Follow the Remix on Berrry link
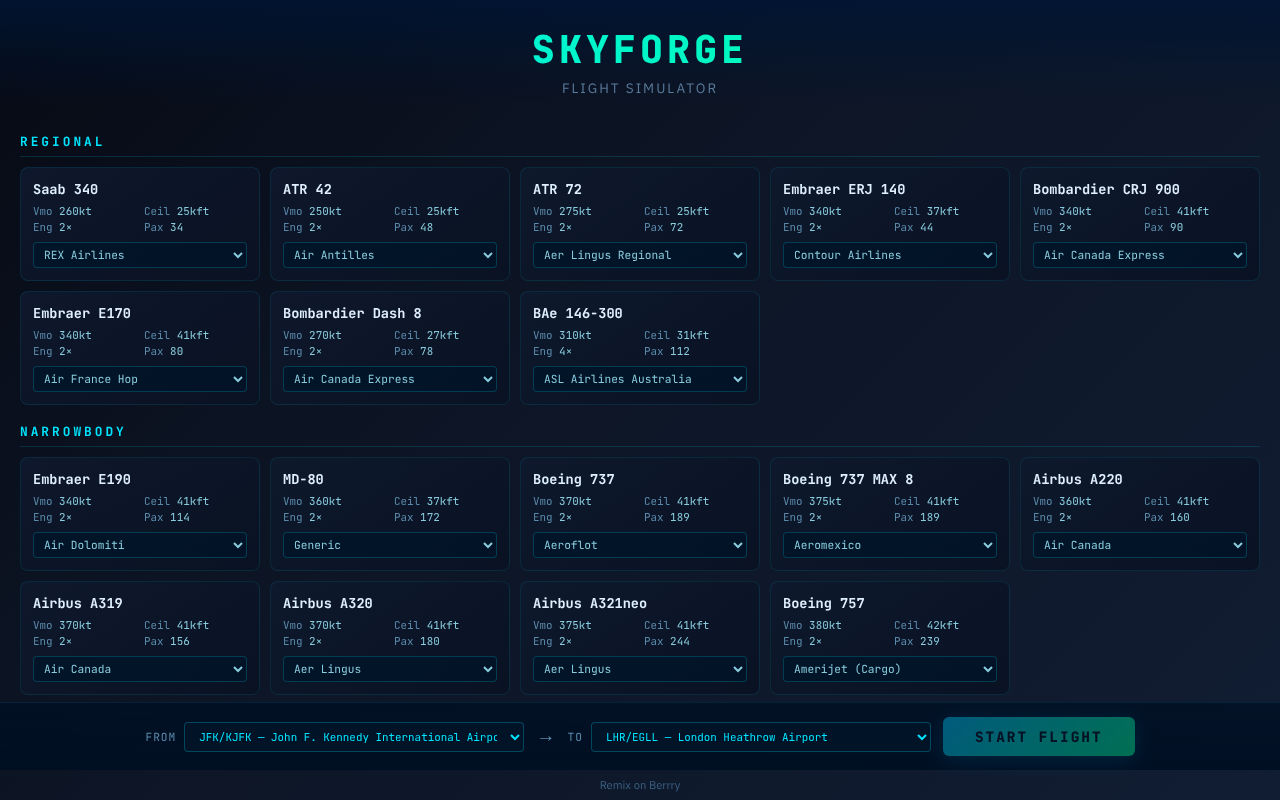The height and width of the screenshot is (800, 1280). point(640,785)
